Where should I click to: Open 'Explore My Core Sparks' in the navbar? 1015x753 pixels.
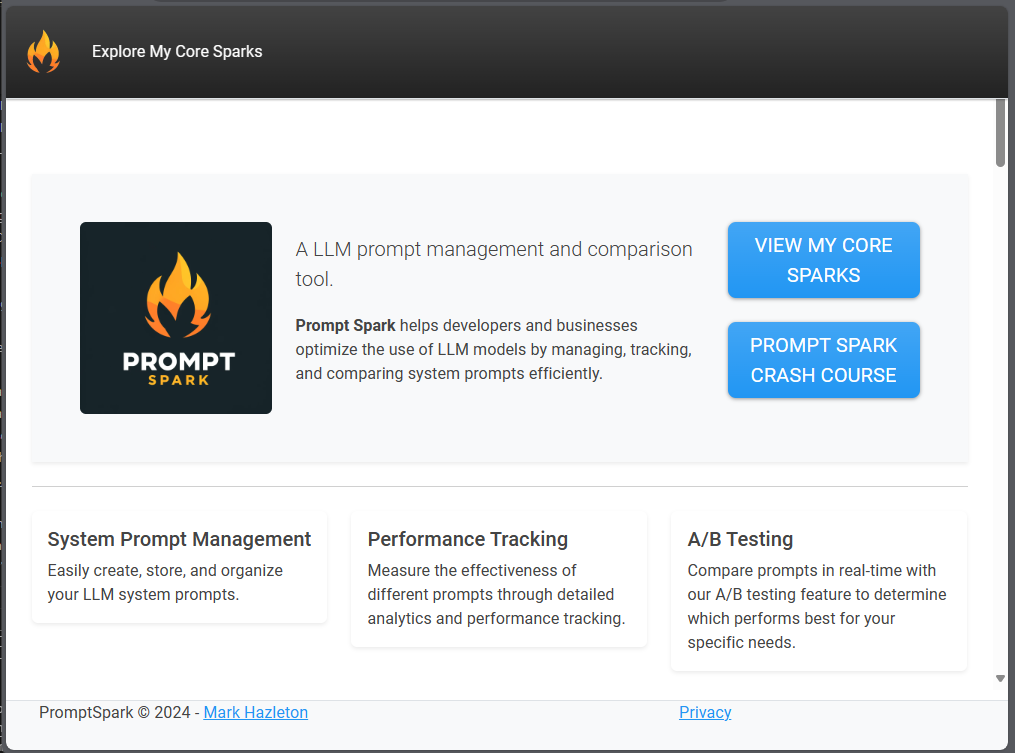(x=177, y=51)
